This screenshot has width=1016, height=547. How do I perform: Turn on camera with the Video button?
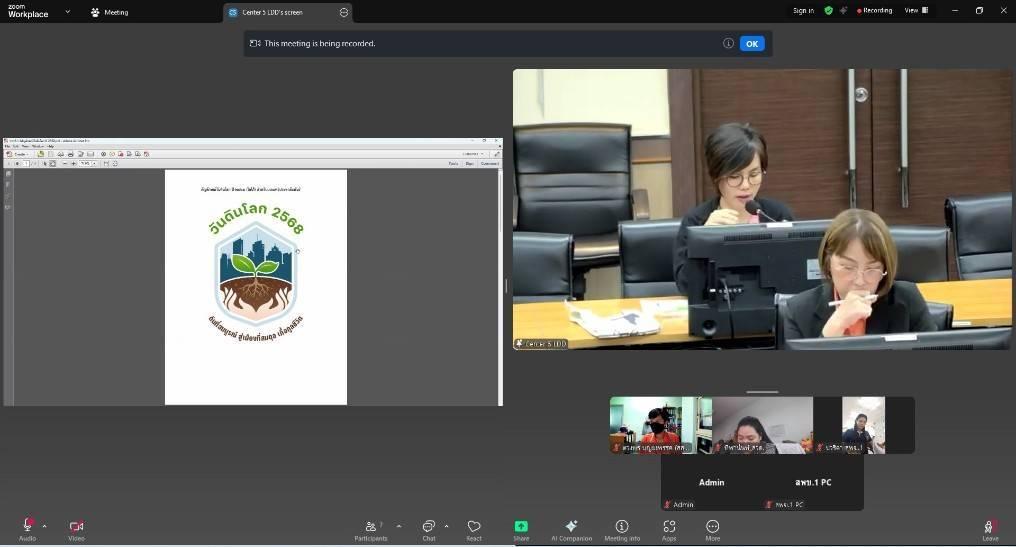(x=76, y=527)
